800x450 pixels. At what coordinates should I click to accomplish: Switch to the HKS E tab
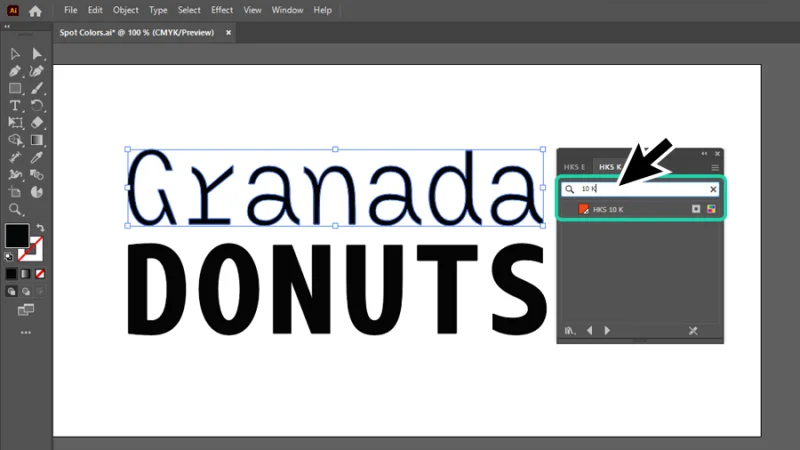pos(574,167)
